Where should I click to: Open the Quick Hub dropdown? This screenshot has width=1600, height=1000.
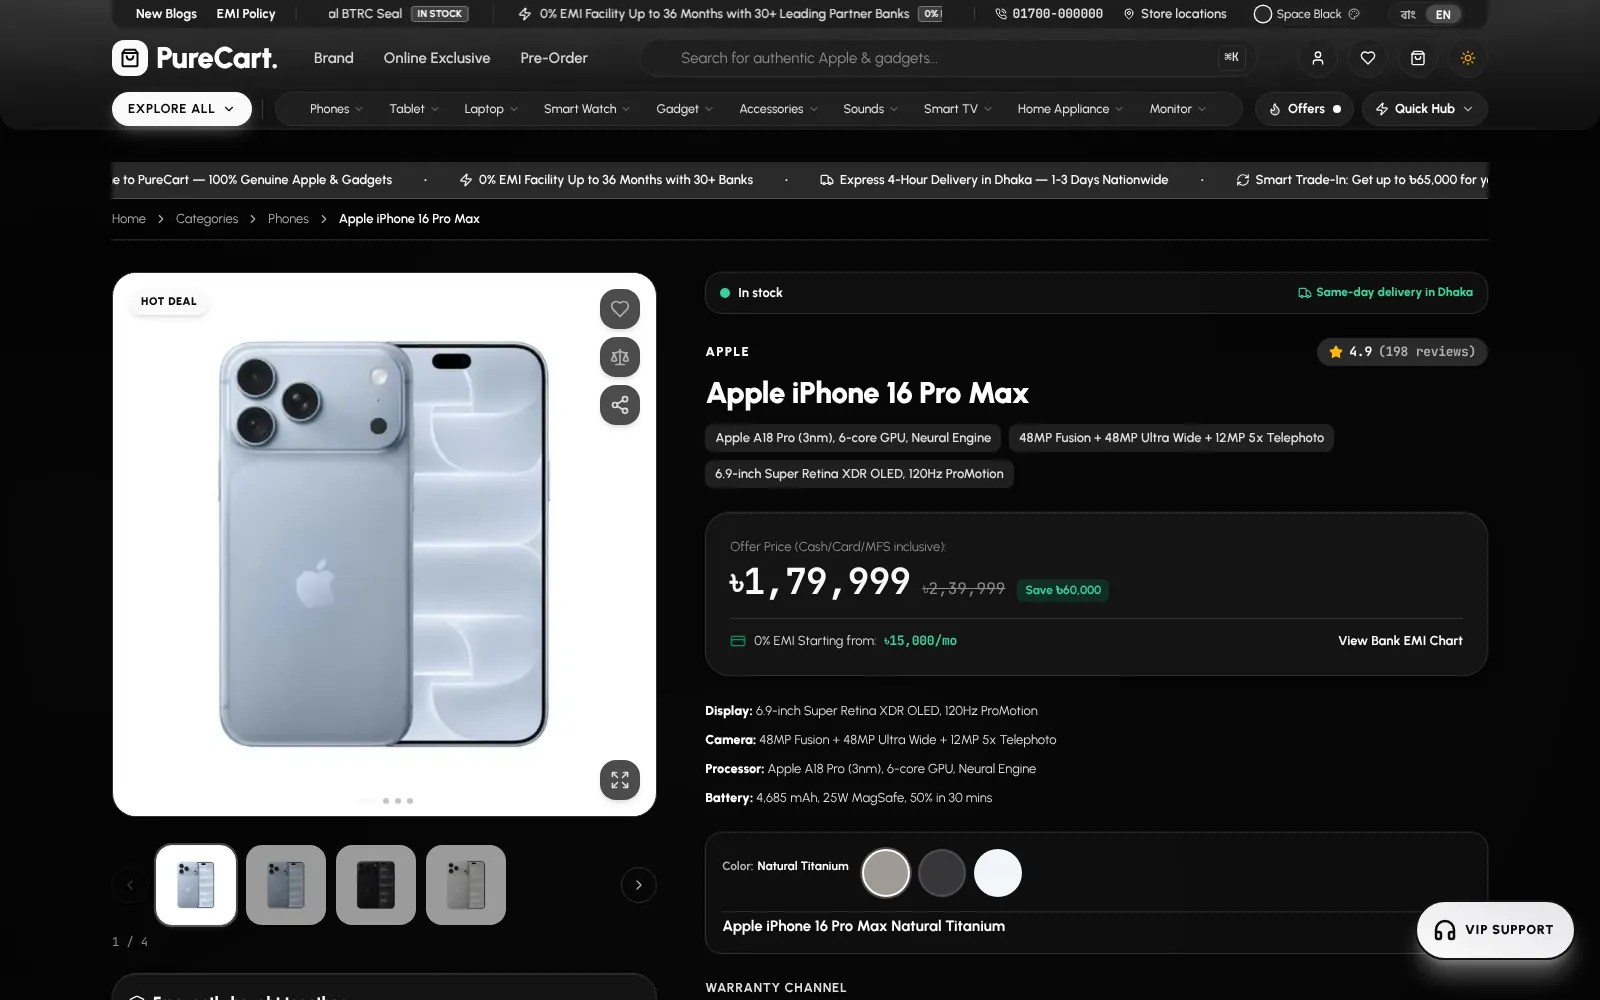[1425, 109]
